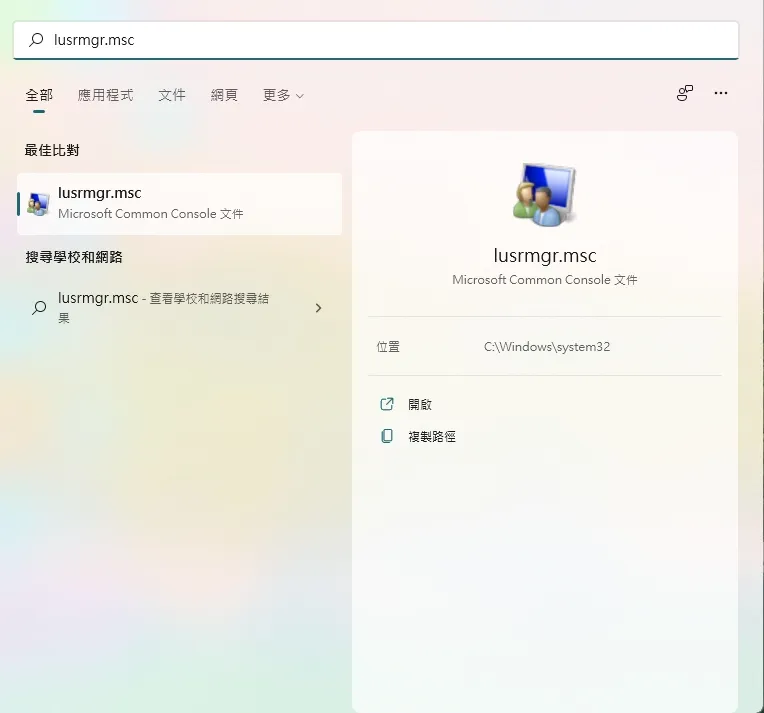Screen dimensions: 764x713
Task: Click the magnifier icon beside web search suggestion
Action: pos(39,308)
